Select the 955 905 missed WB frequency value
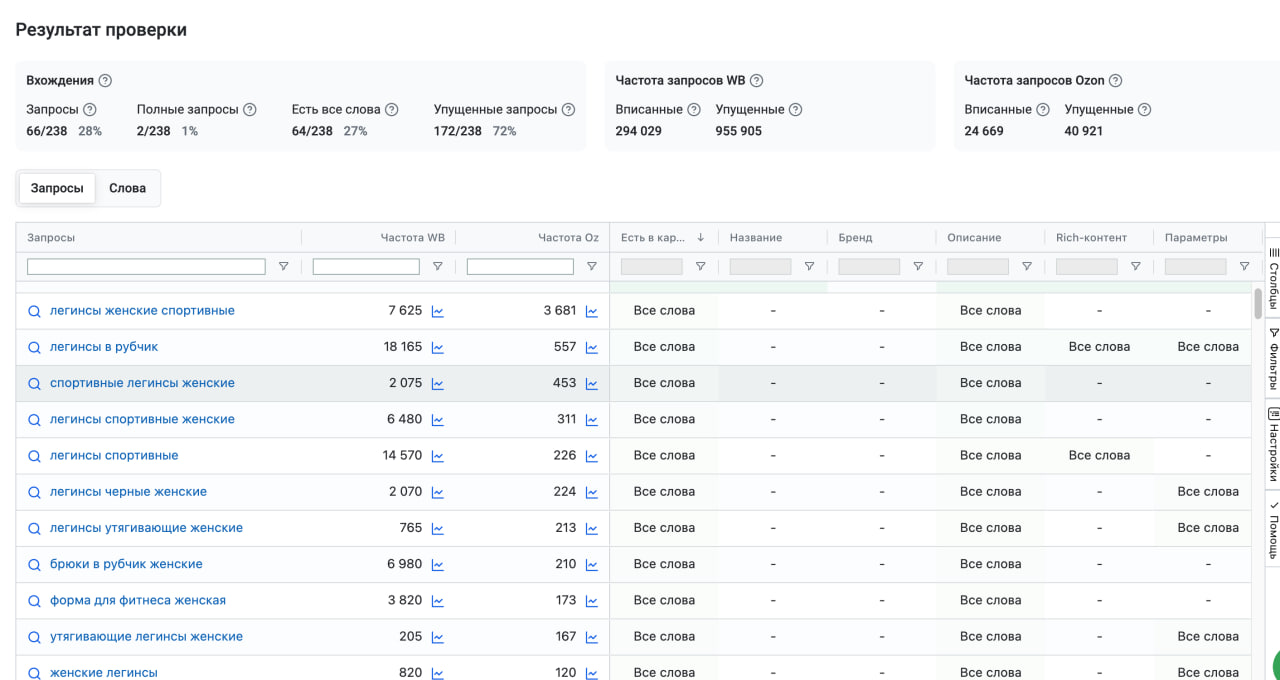Image resolution: width=1280 pixels, height=680 pixels. coord(739,131)
